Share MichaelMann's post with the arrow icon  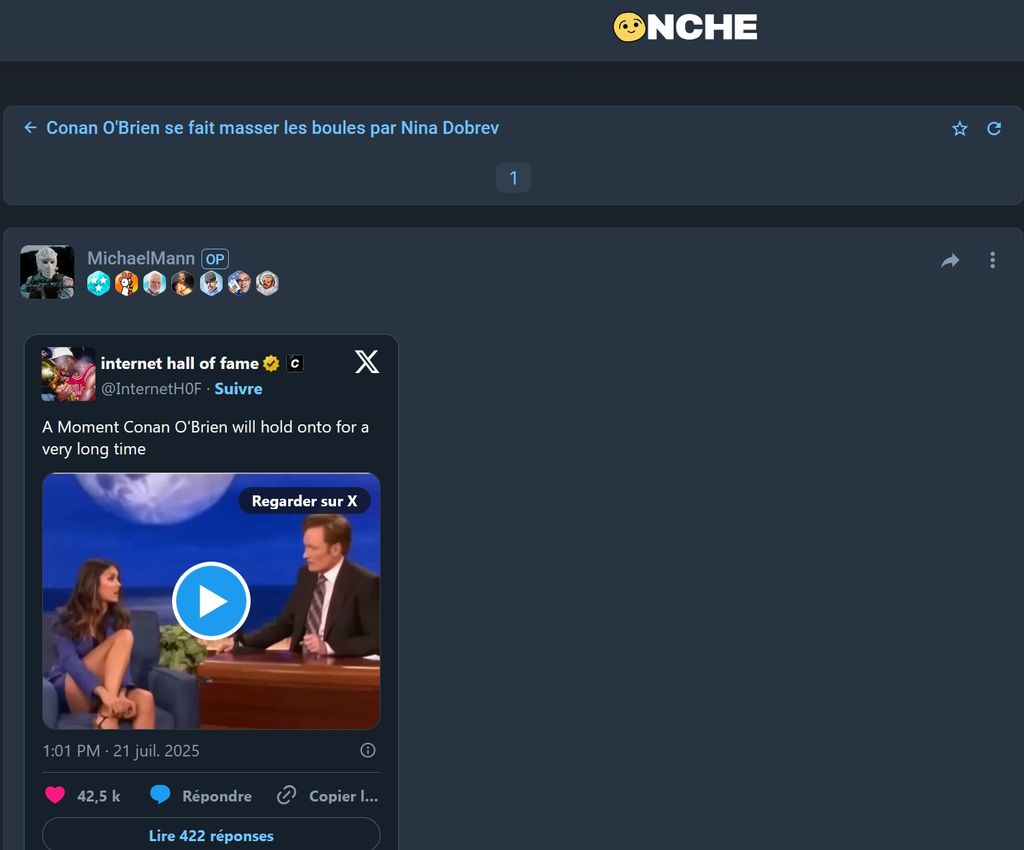click(950, 261)
